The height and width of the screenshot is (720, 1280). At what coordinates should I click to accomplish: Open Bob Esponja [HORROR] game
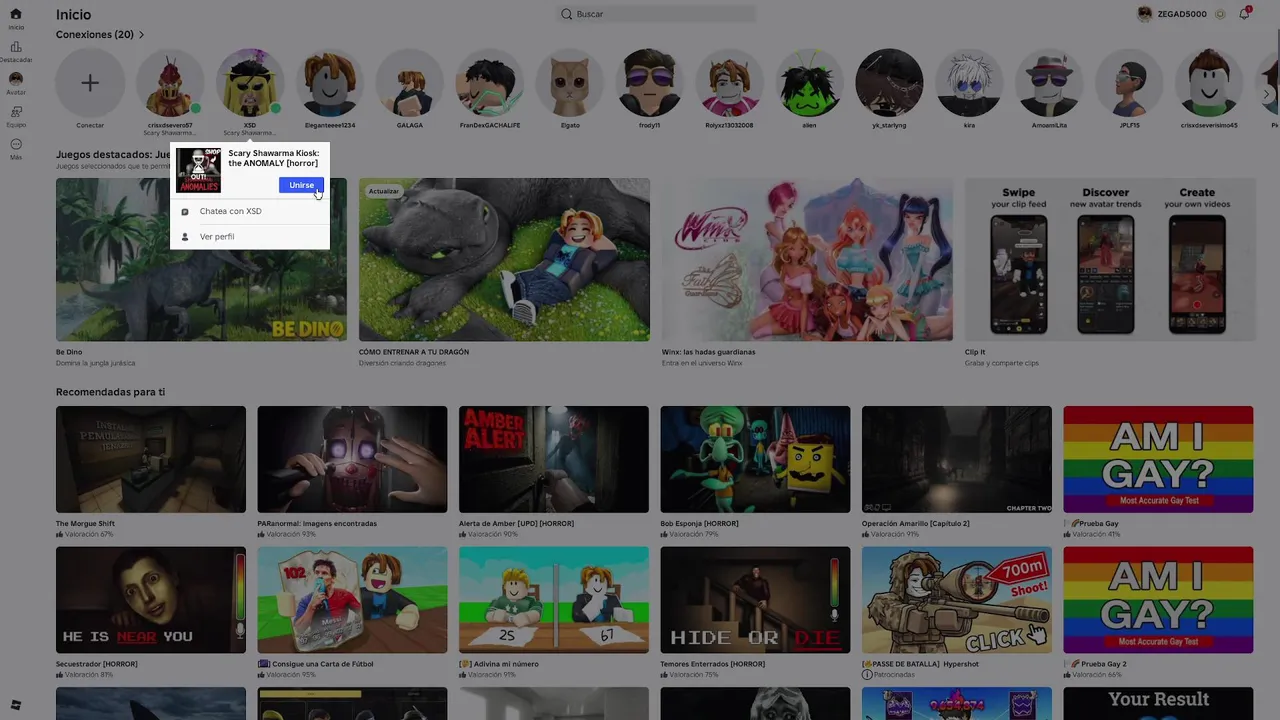click(755, 459)
